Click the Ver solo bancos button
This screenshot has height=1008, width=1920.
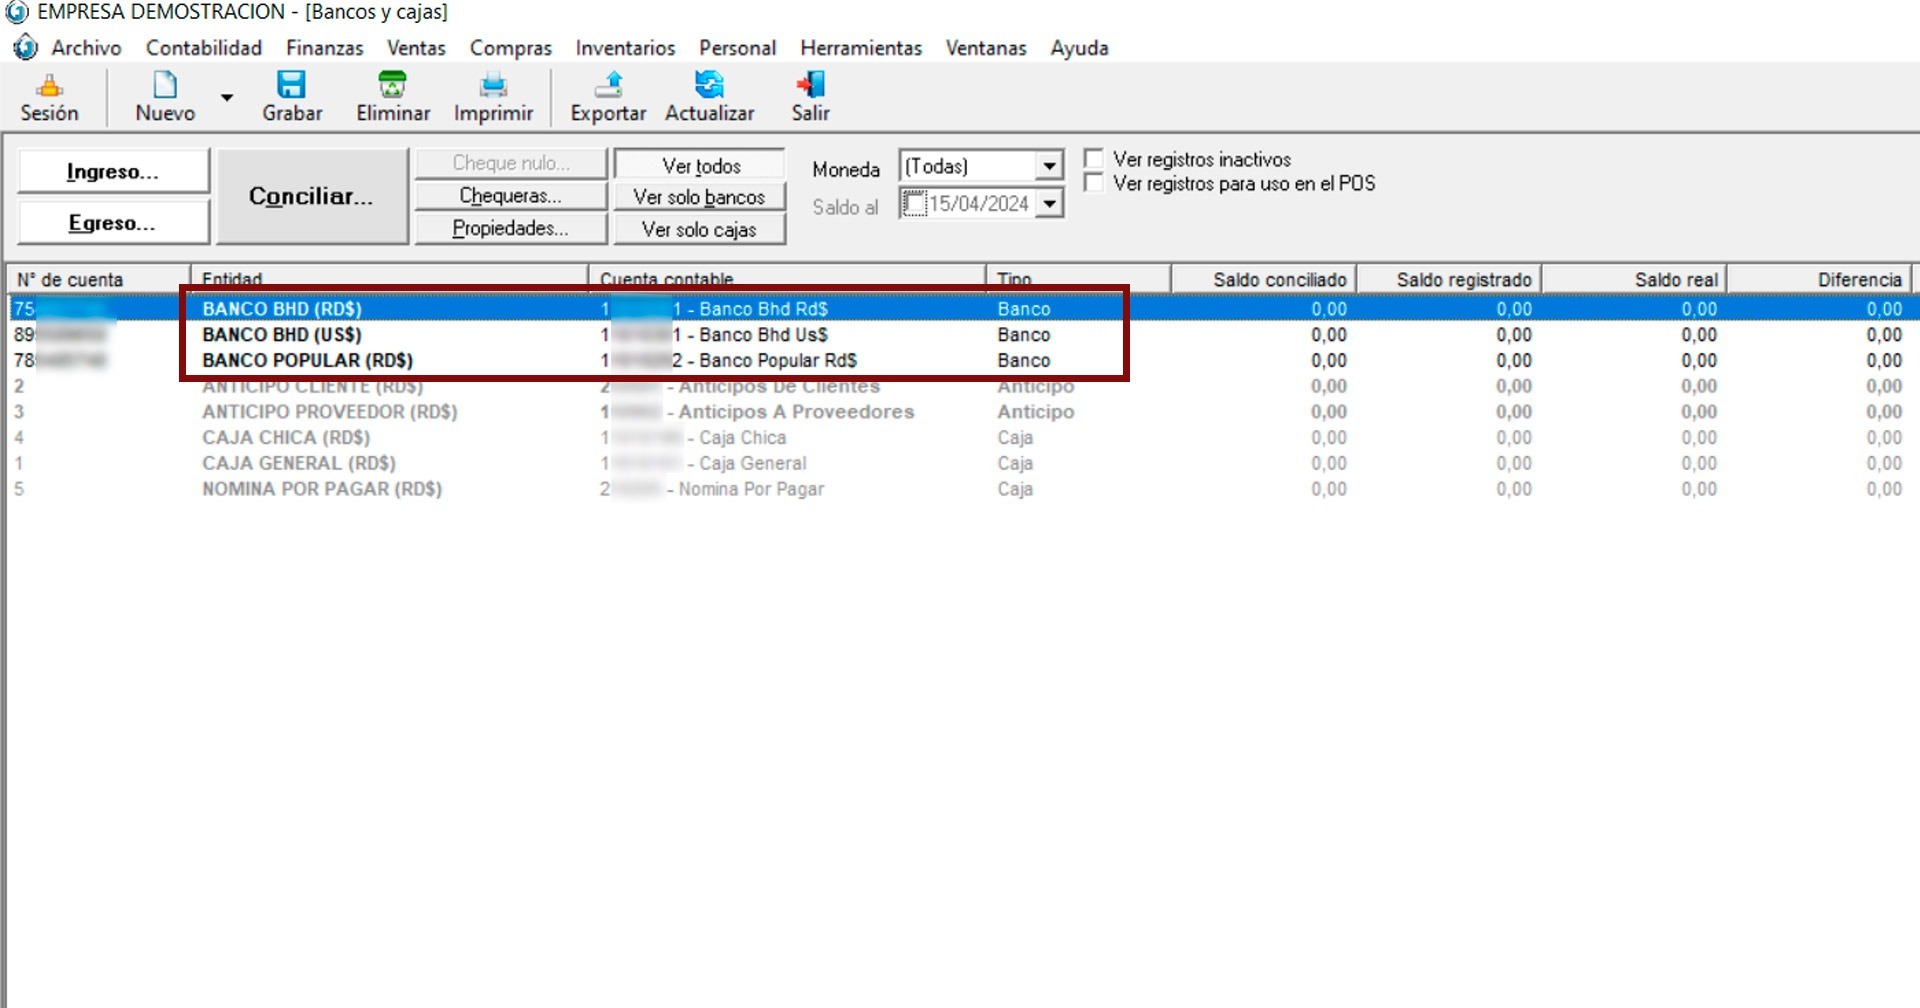pyautogui.click(x=699, y=197)
